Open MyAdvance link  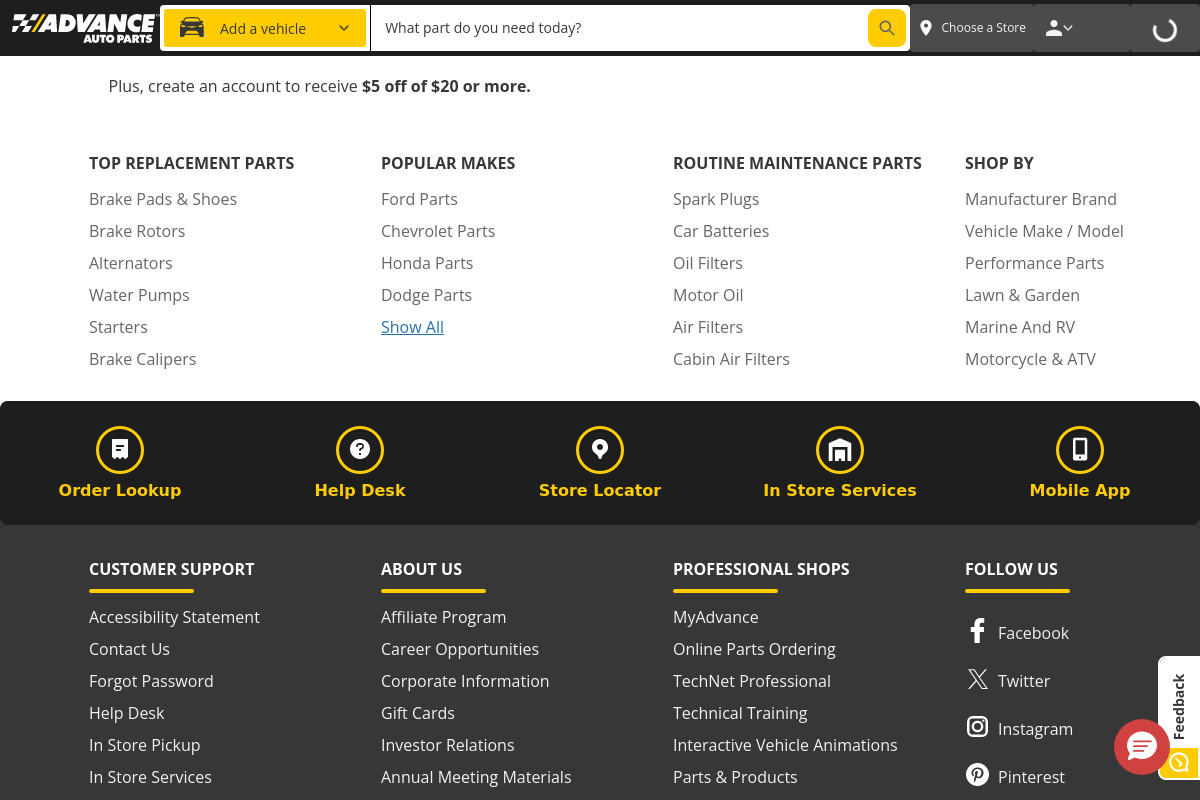[716, 617]
